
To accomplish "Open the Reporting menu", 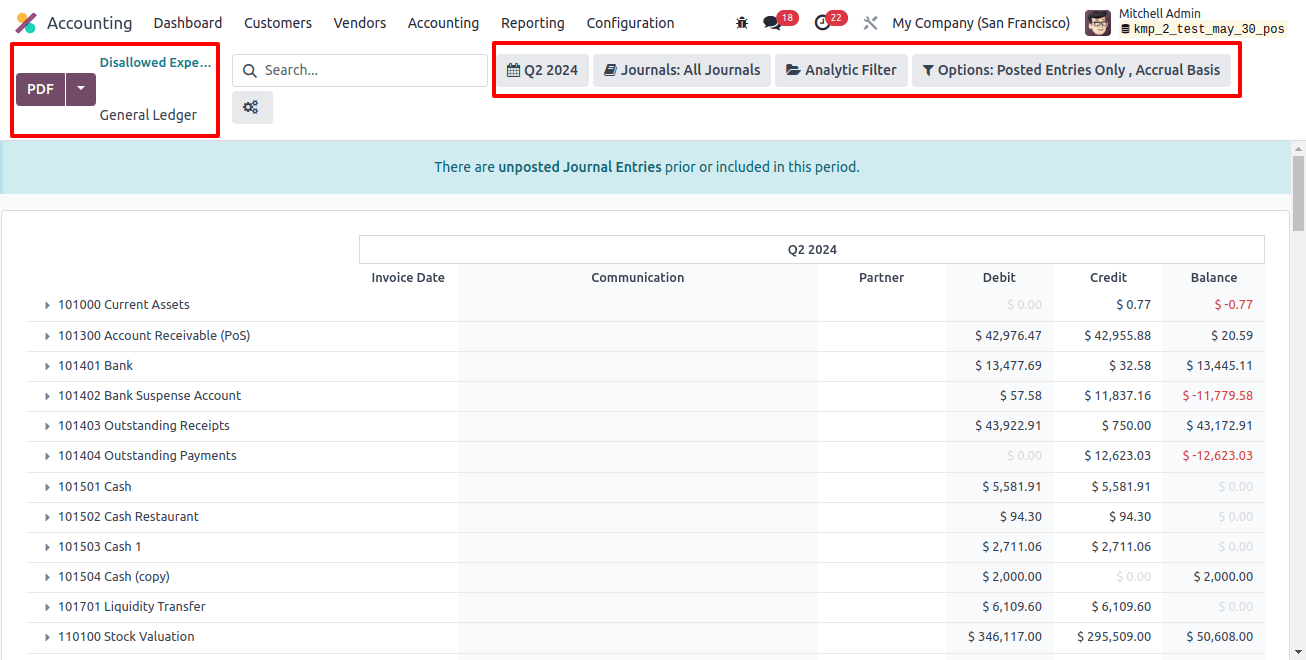I will [533, 23].
